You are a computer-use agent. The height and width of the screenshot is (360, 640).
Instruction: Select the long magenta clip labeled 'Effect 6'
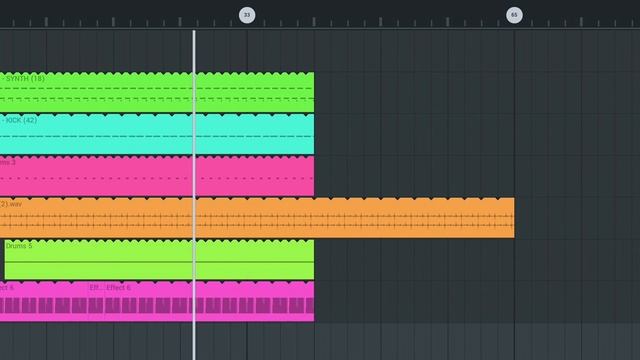click(209, 301)
